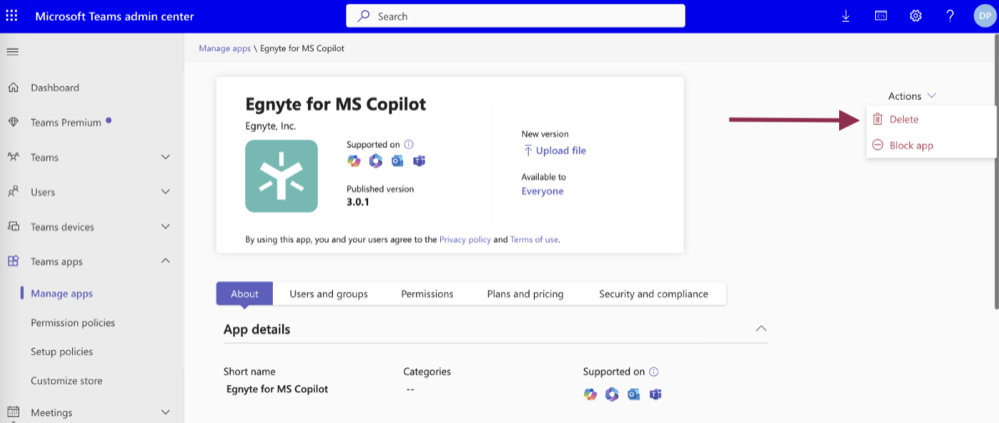Viewport: 999px width, 423px height.
Task: Open the Cloud Shell icon in header
Action: point(881,16)
